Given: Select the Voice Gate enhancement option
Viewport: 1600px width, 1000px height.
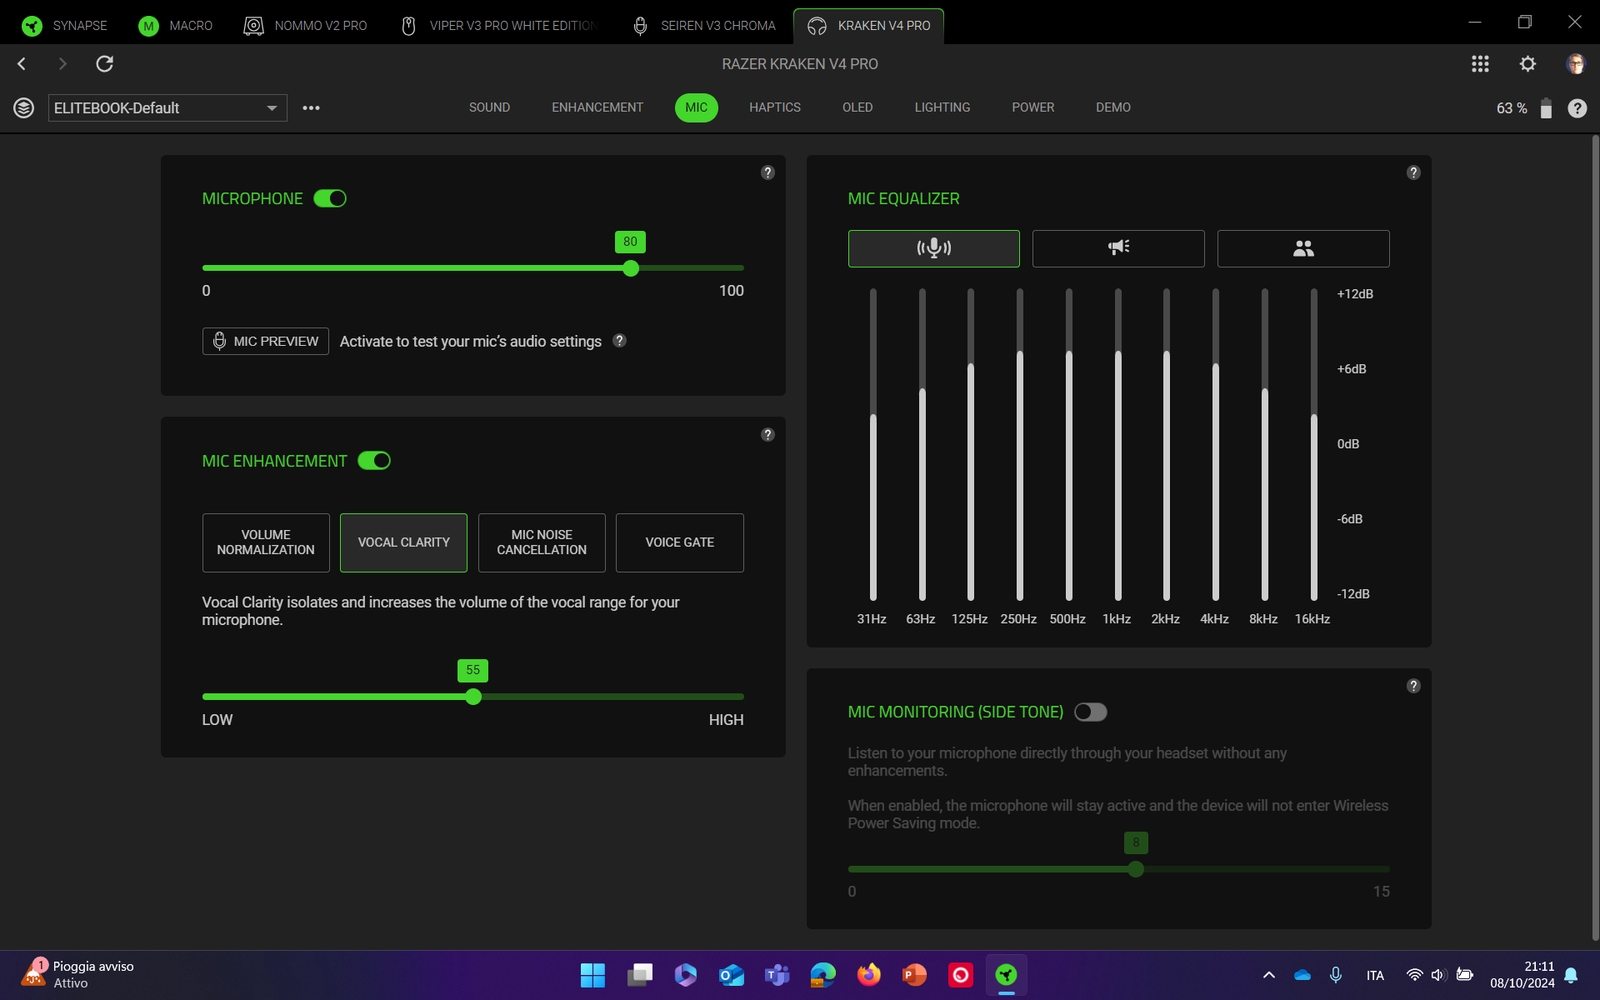Looking at the screenshot, I should [679, 542].
